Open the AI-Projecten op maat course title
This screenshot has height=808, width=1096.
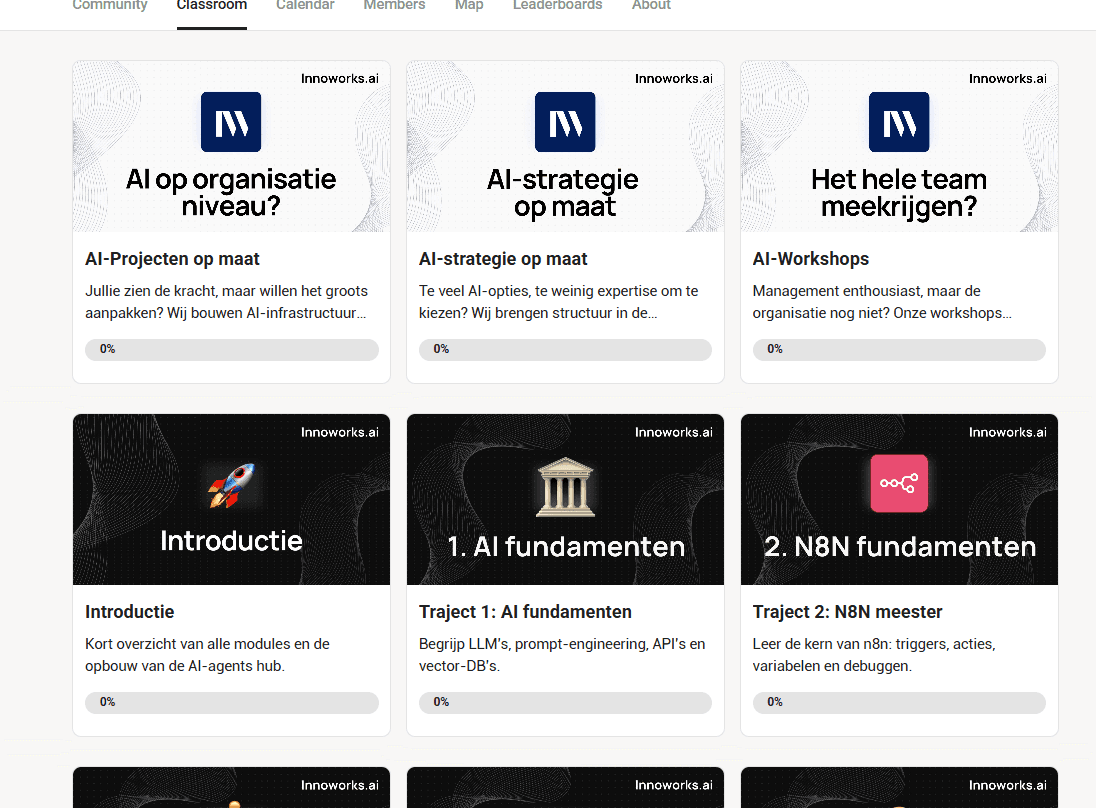[172, 259]
